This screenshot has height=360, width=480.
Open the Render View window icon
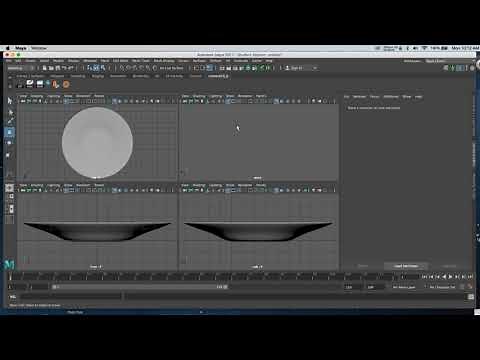[x=222, y=68]
